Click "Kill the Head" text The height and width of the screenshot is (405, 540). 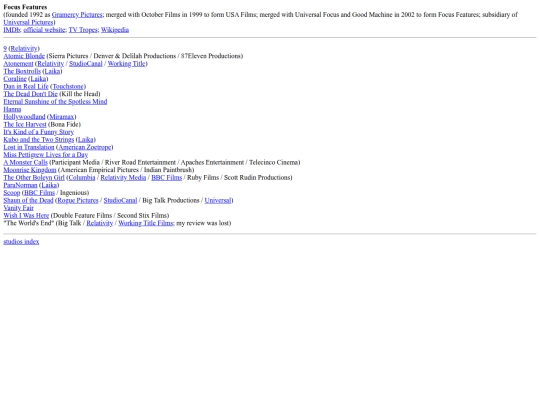tap(80, 94)
